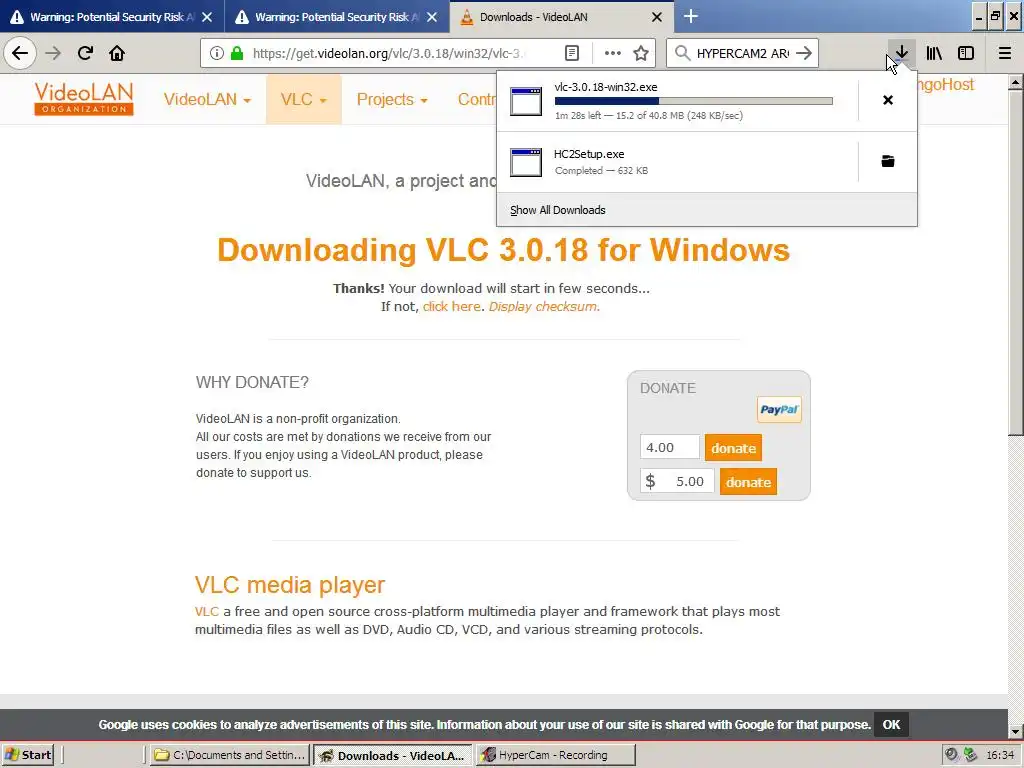Dismiss cookie notice with OK button
Image resolution: width=1024 pixels, height=768 pixels.
tap(891, 724)
